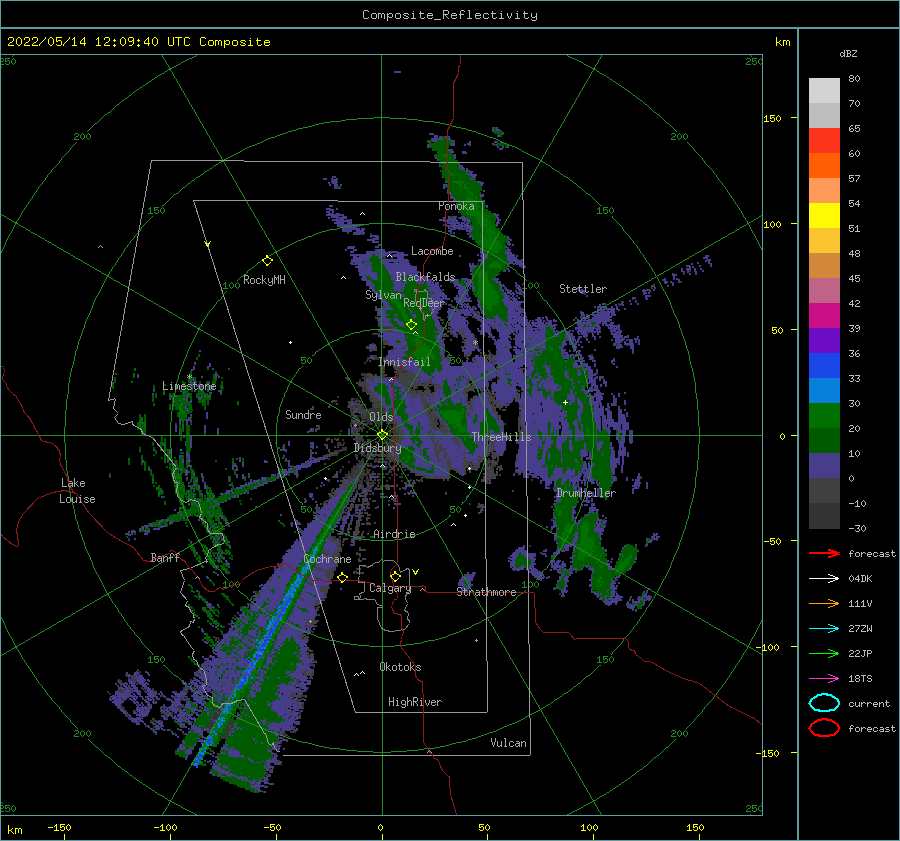
Task: Click the Okotoks city label
Action: (x=400, y=667)
